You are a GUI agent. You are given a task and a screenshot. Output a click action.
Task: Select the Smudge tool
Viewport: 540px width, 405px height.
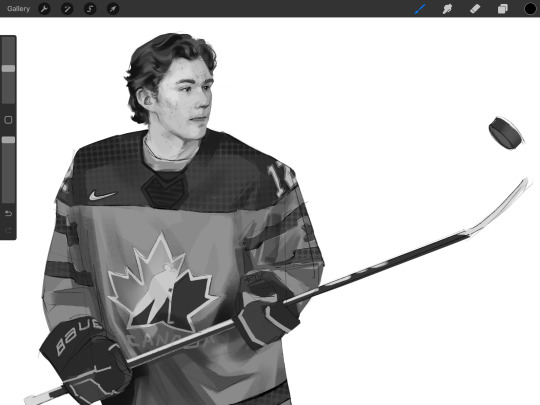[x=447, y=9]
